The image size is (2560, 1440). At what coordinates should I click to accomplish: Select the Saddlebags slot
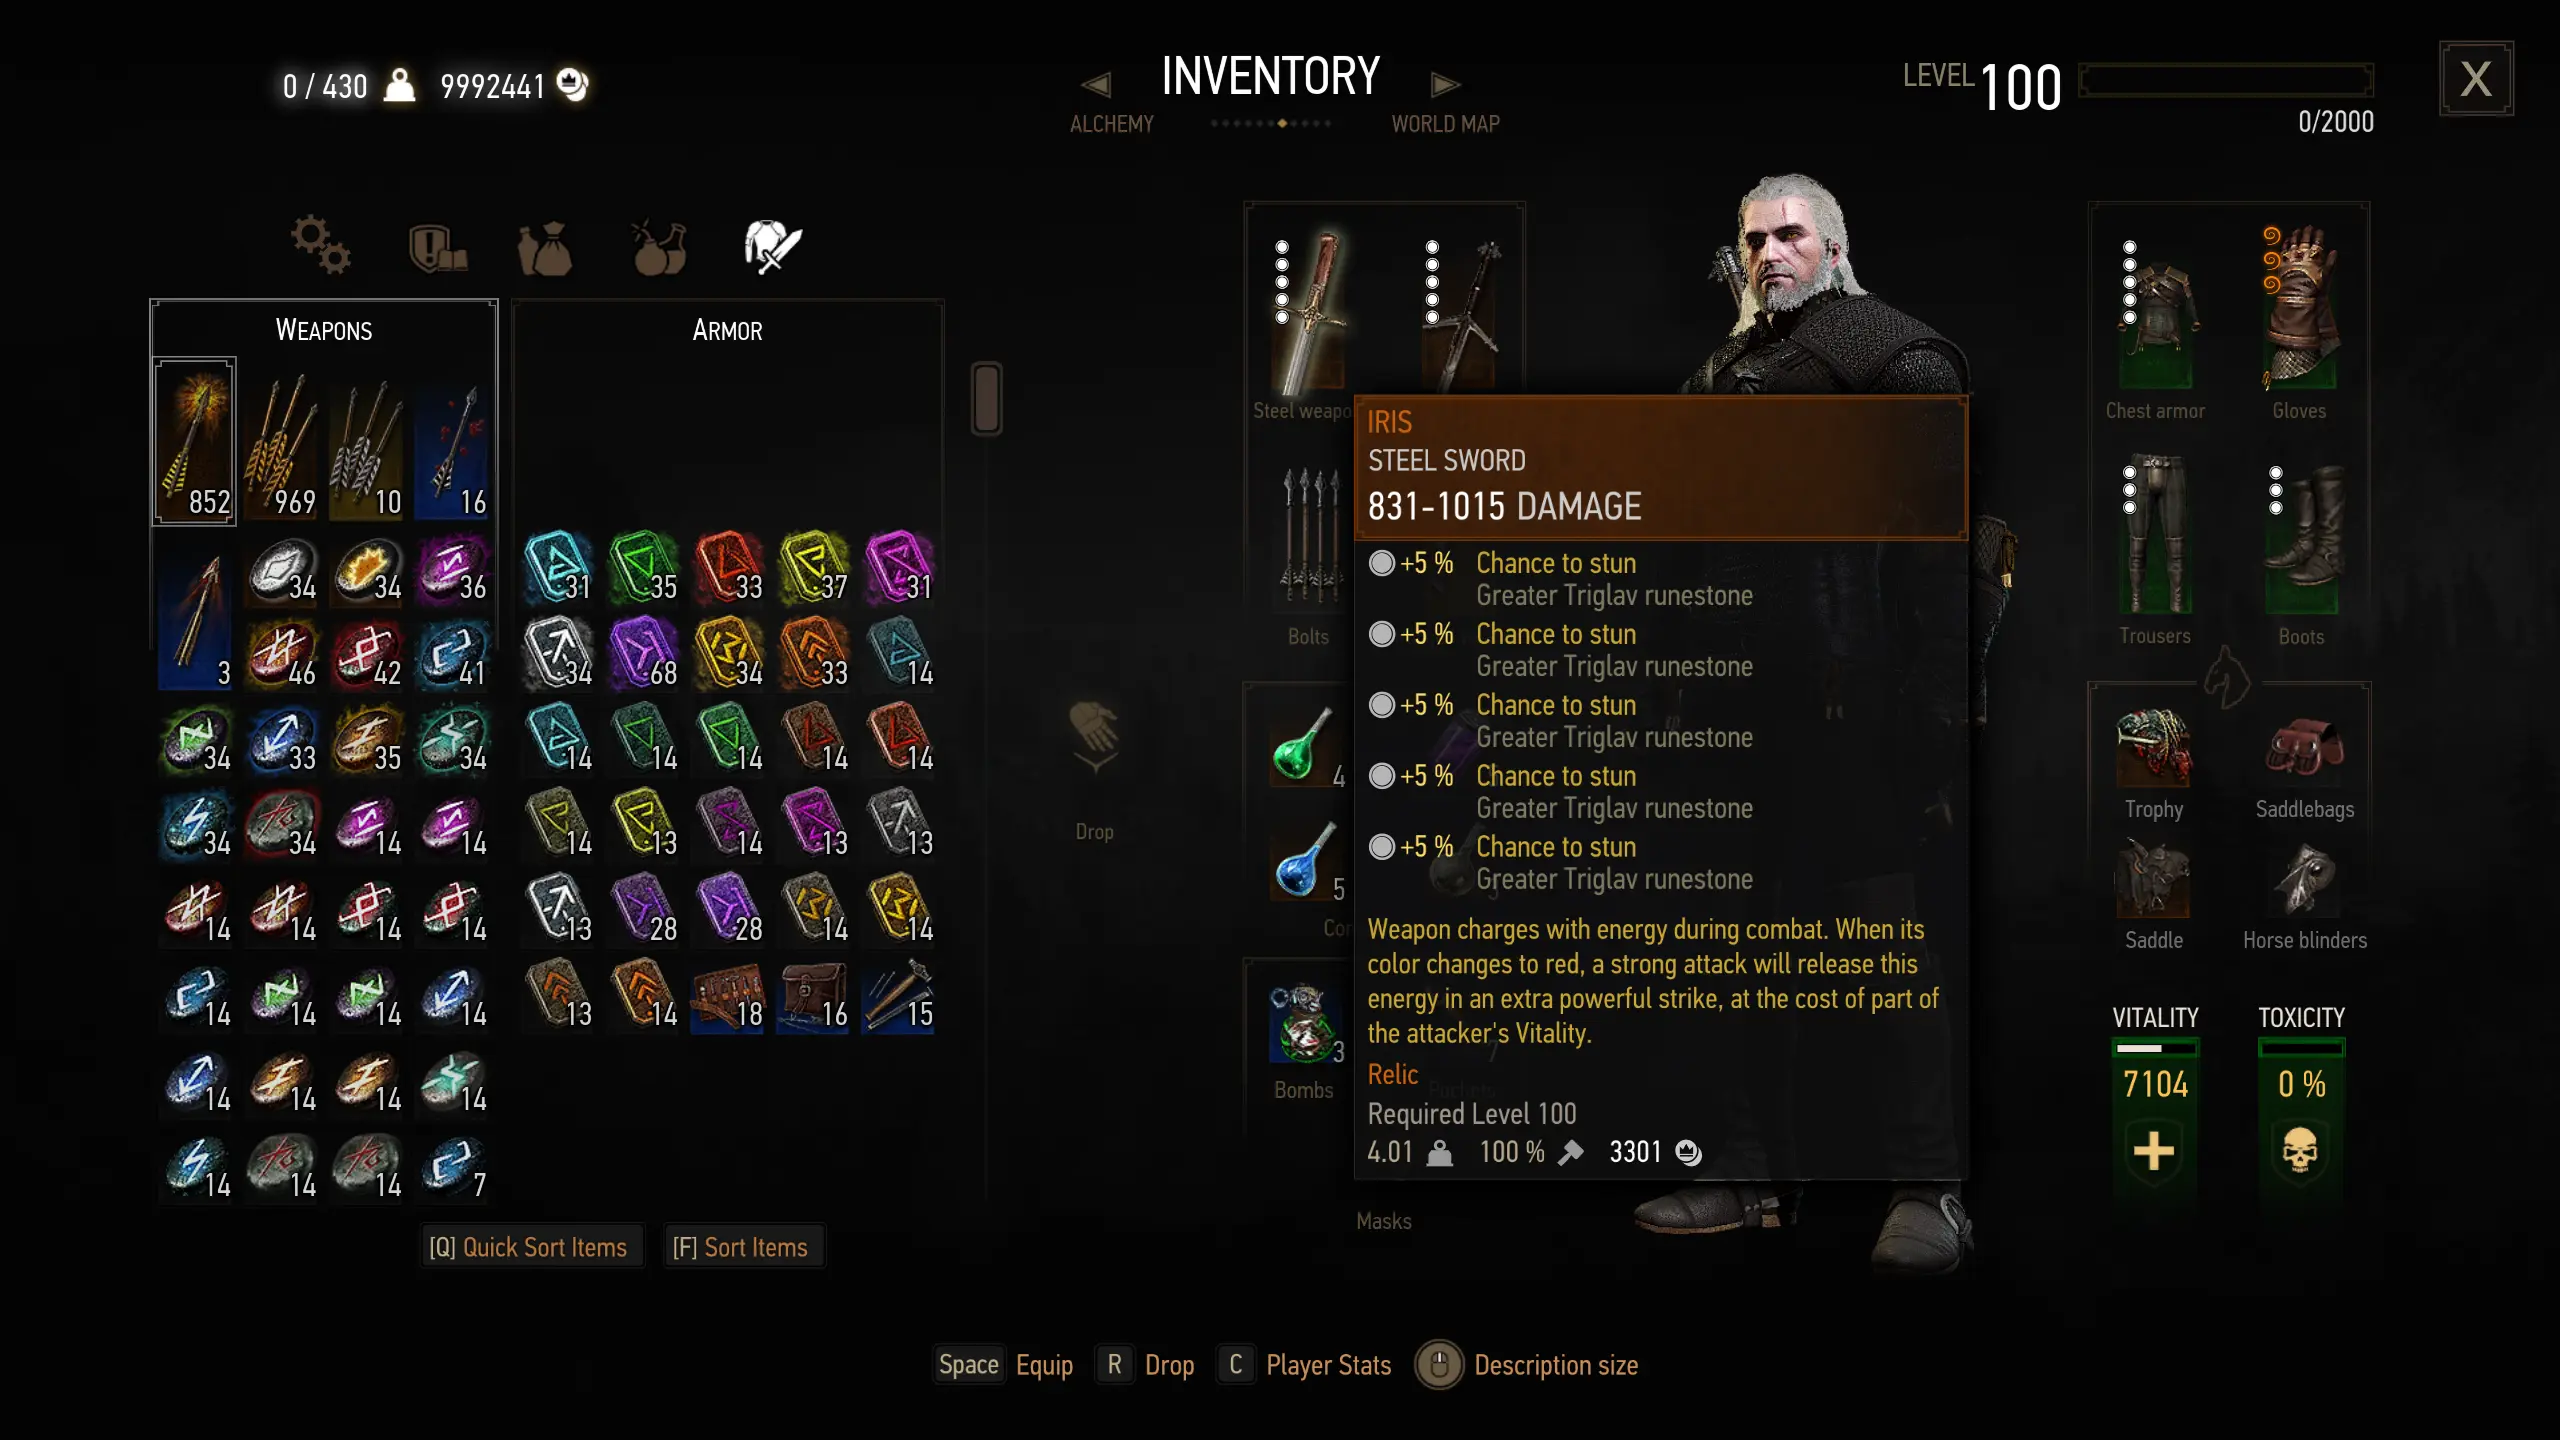click(x=2303, y=748)
